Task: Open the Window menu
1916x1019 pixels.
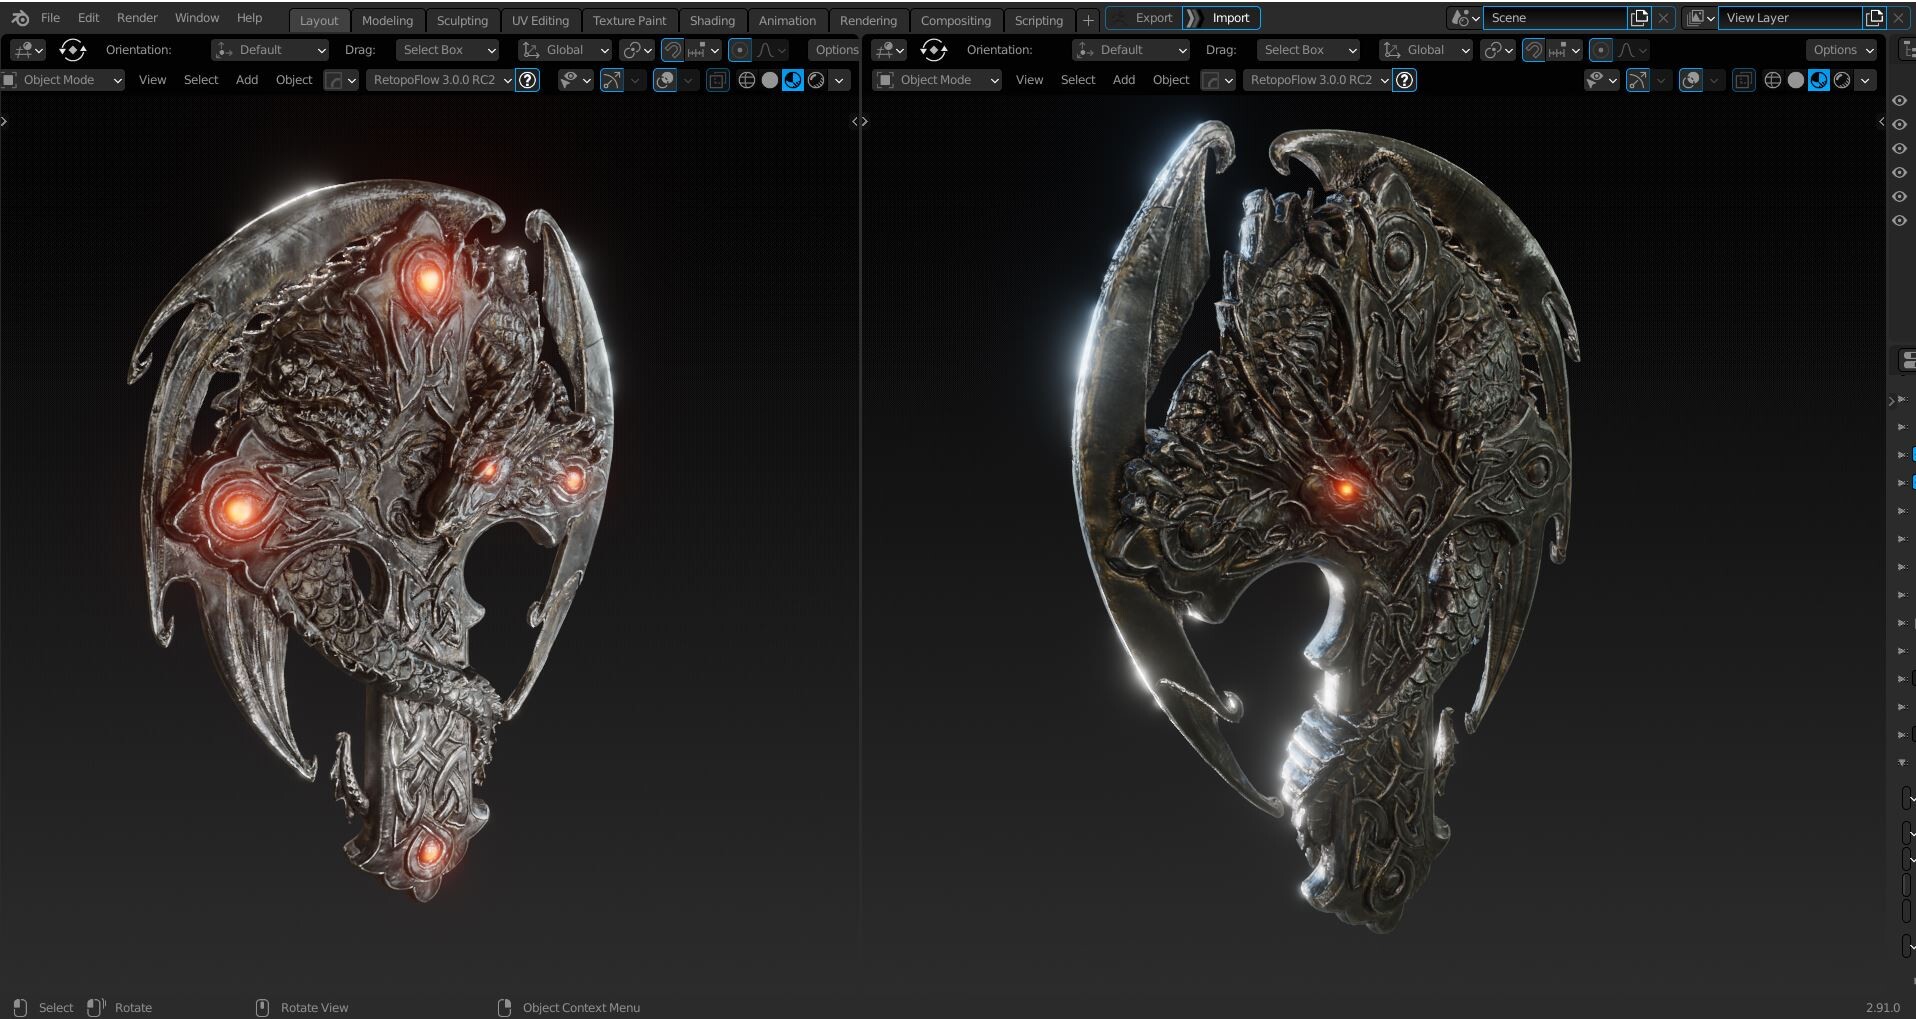Action: pos(197,18)
